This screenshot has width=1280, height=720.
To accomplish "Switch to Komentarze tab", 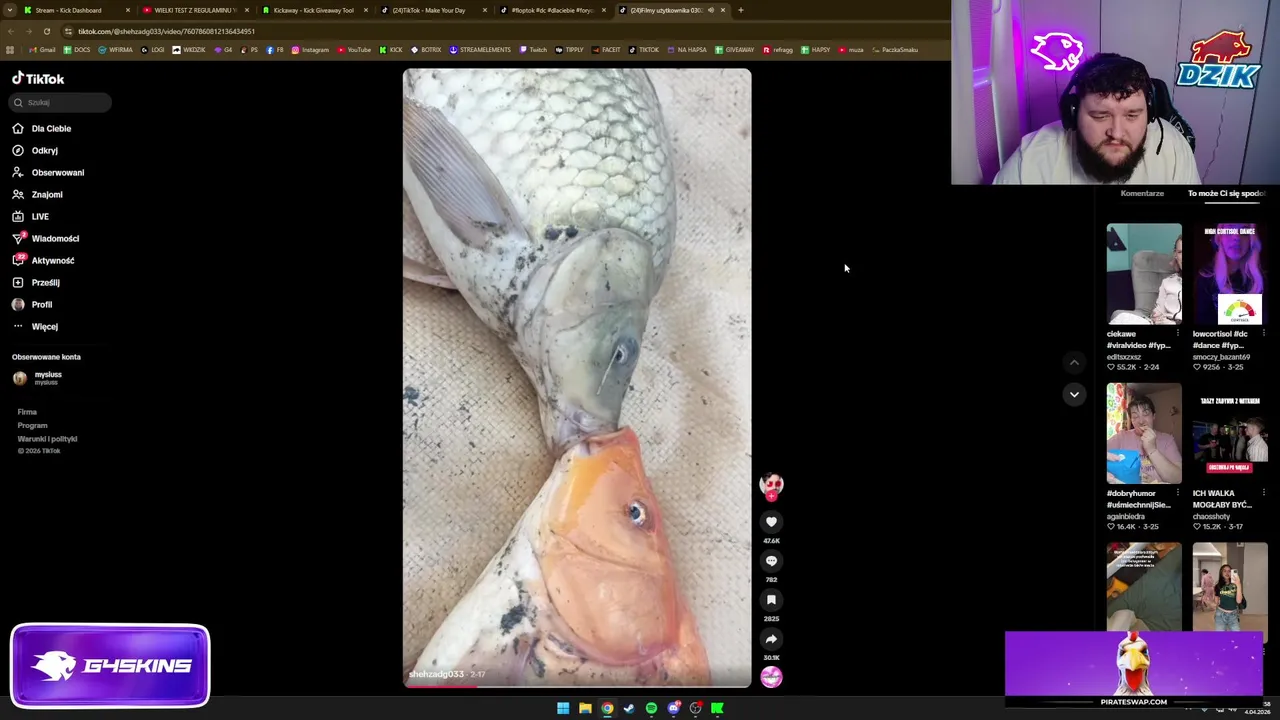I will (x=1142, y=193).
